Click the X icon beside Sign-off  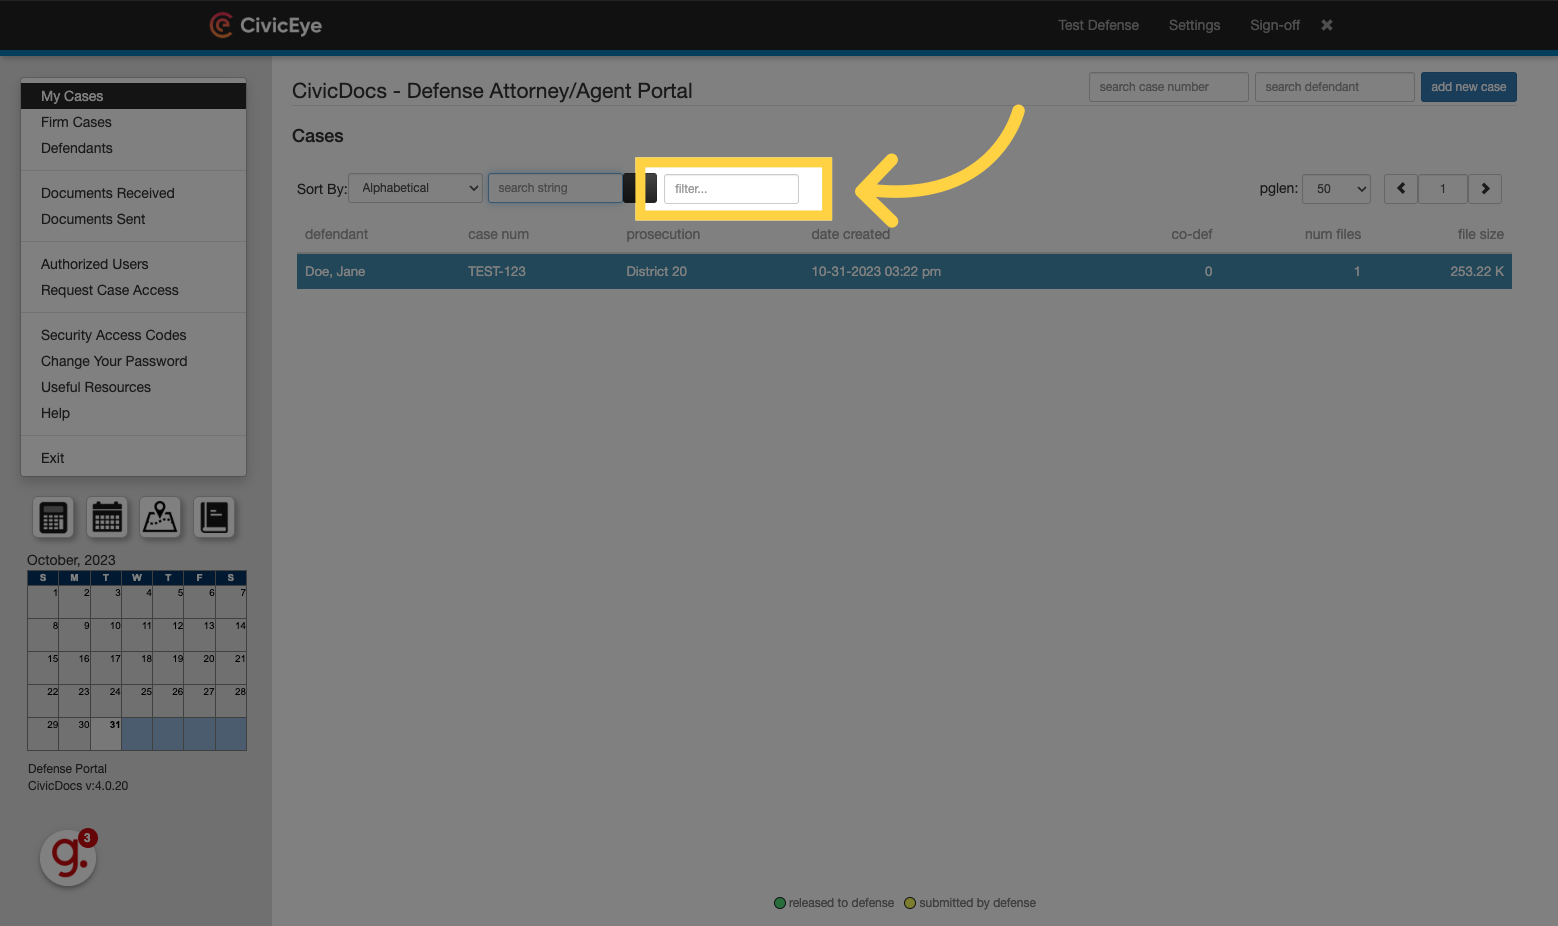coord(1327,25)
